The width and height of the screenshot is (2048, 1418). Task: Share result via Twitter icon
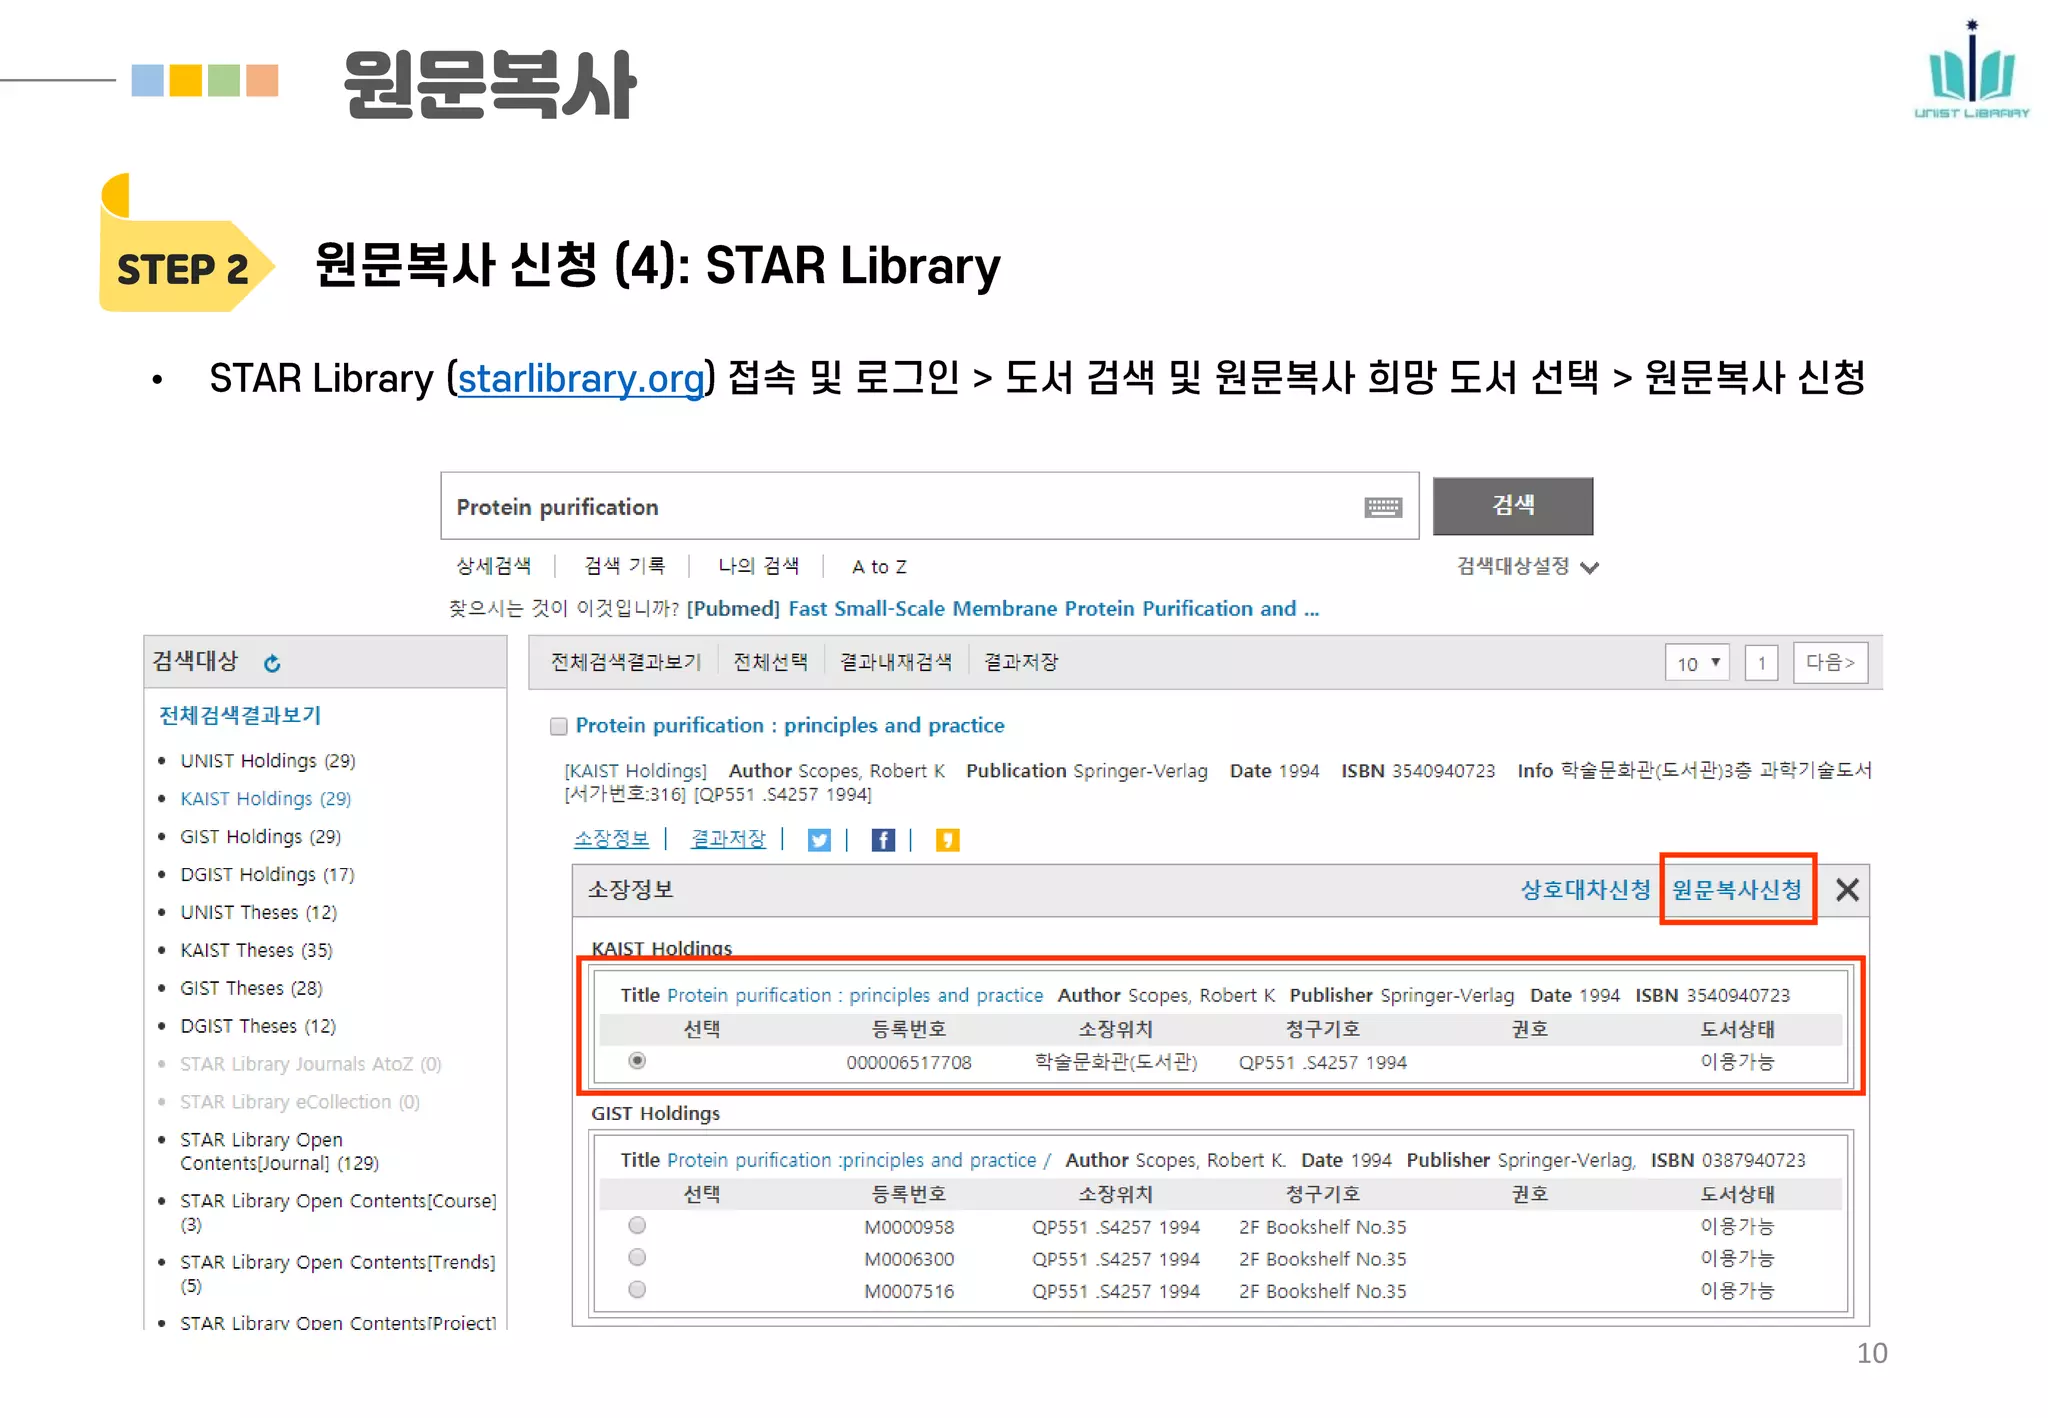click(819, 840)
